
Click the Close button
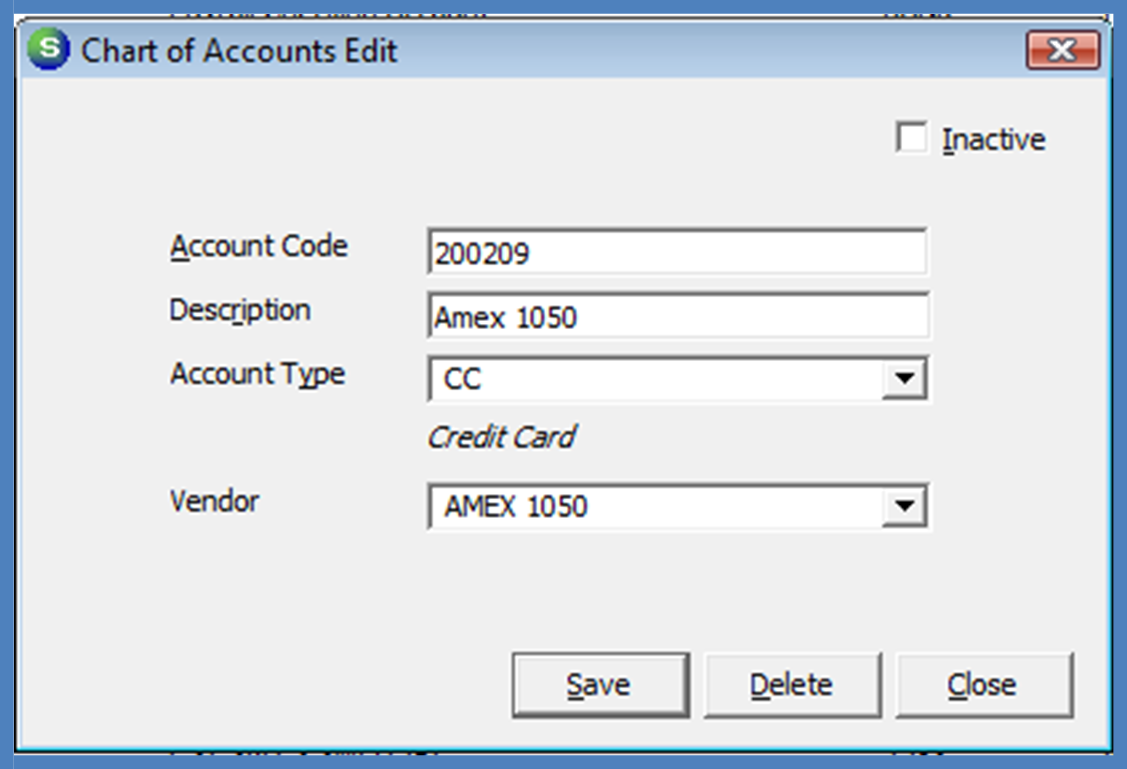click(x=984, y=685)
